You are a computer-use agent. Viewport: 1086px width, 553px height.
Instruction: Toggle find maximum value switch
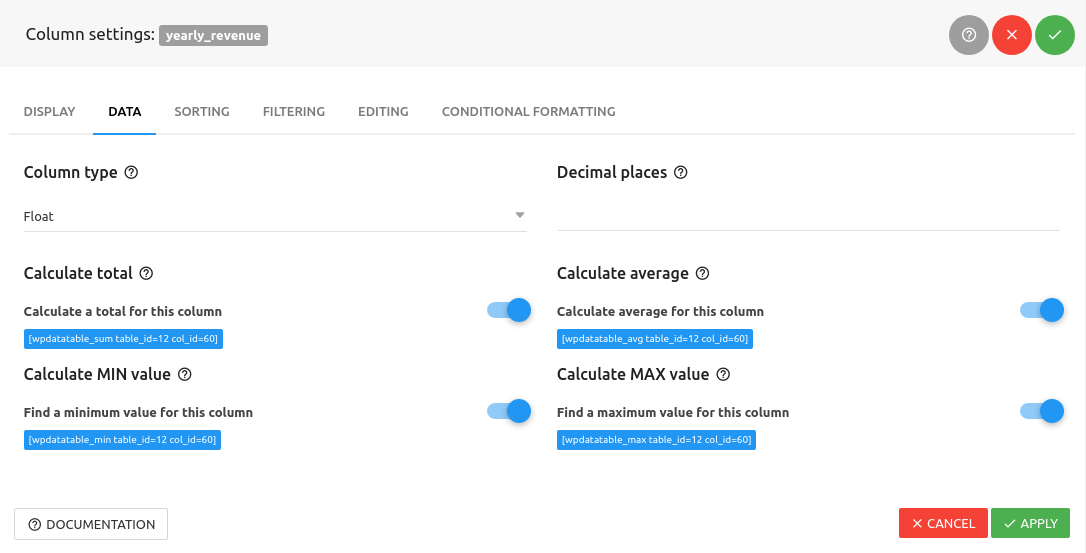(1042, 411)
